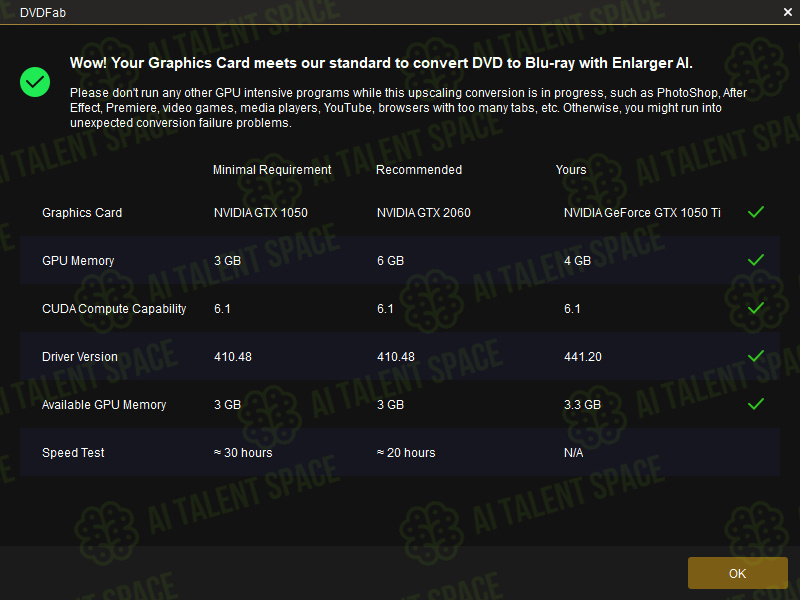This screenshot has height=600, width=800.
Task: Click the green check in Graphics Card row
Action: [x=756, y=212]
